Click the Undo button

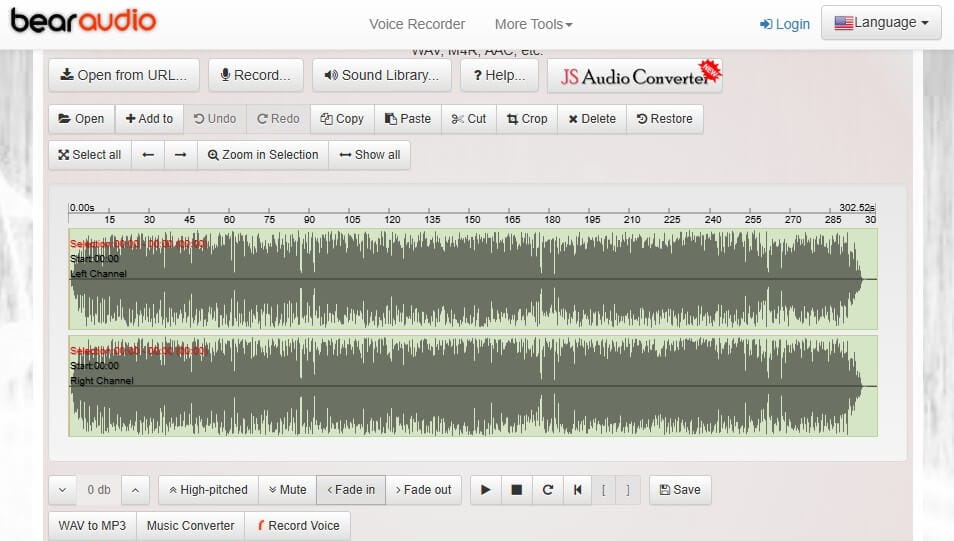215,119
